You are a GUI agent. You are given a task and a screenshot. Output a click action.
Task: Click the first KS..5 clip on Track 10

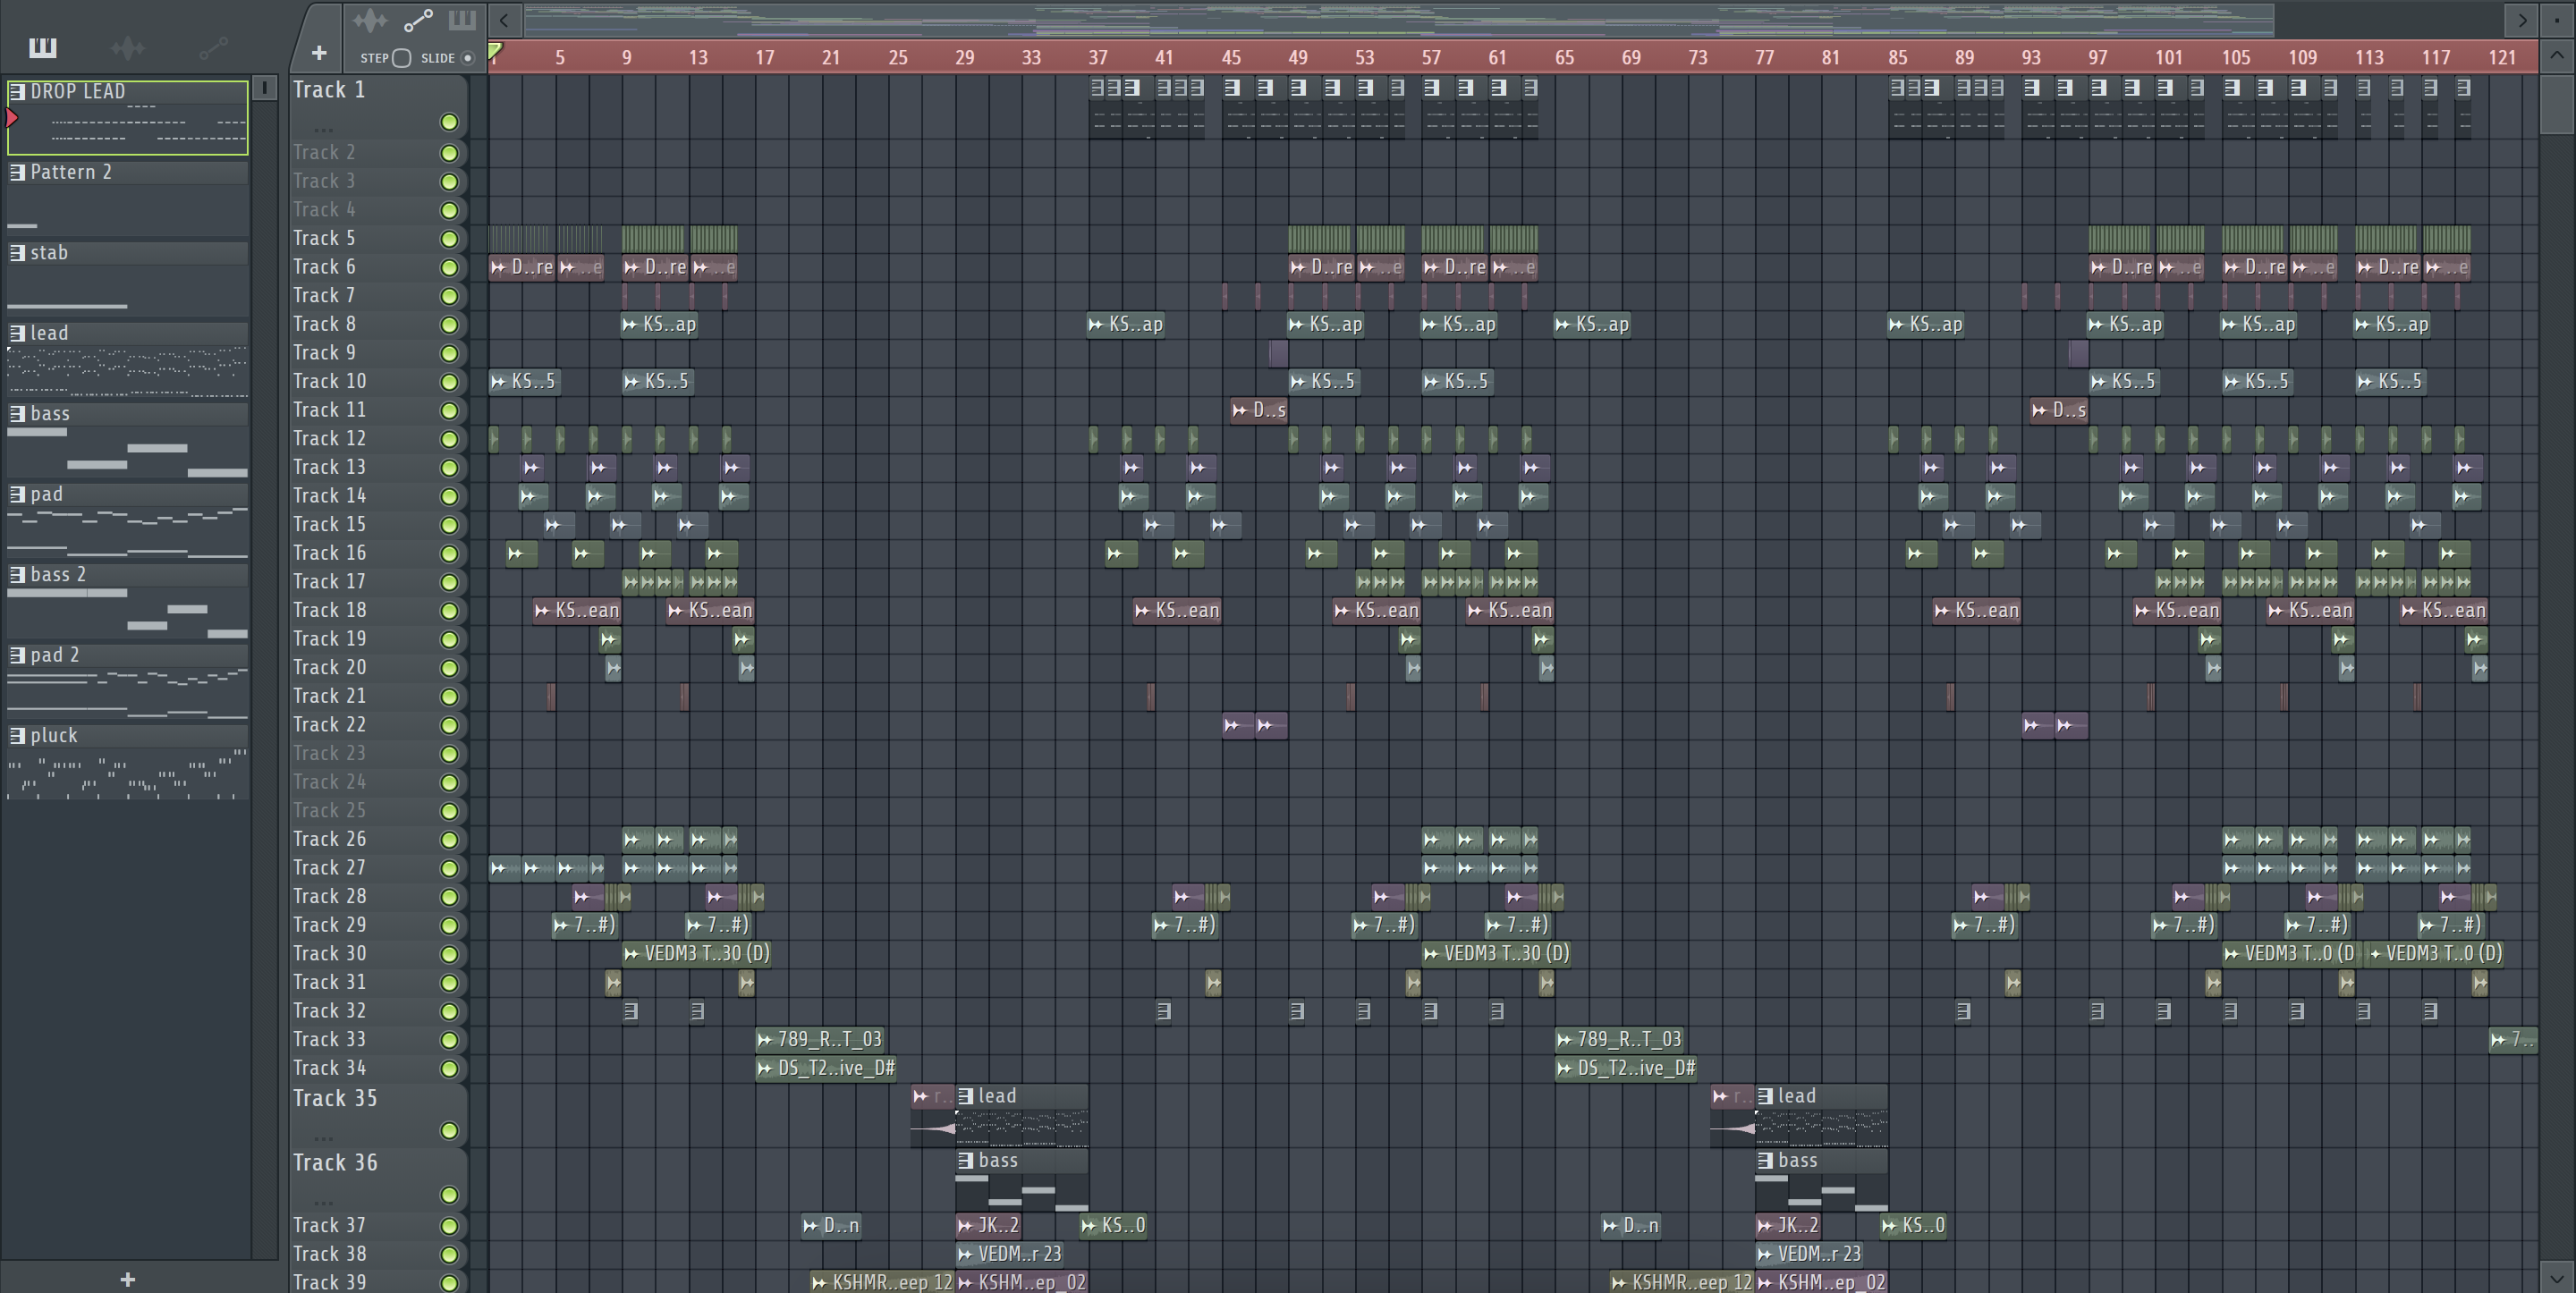click(523, 381)
